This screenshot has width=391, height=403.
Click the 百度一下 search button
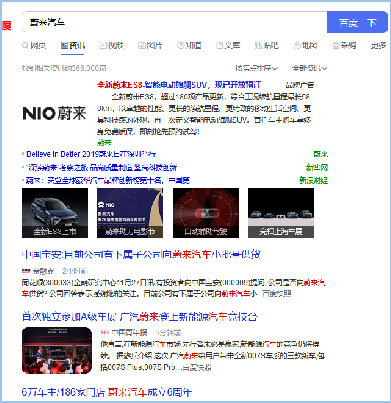pyautogui.click(x=357, y=22)
